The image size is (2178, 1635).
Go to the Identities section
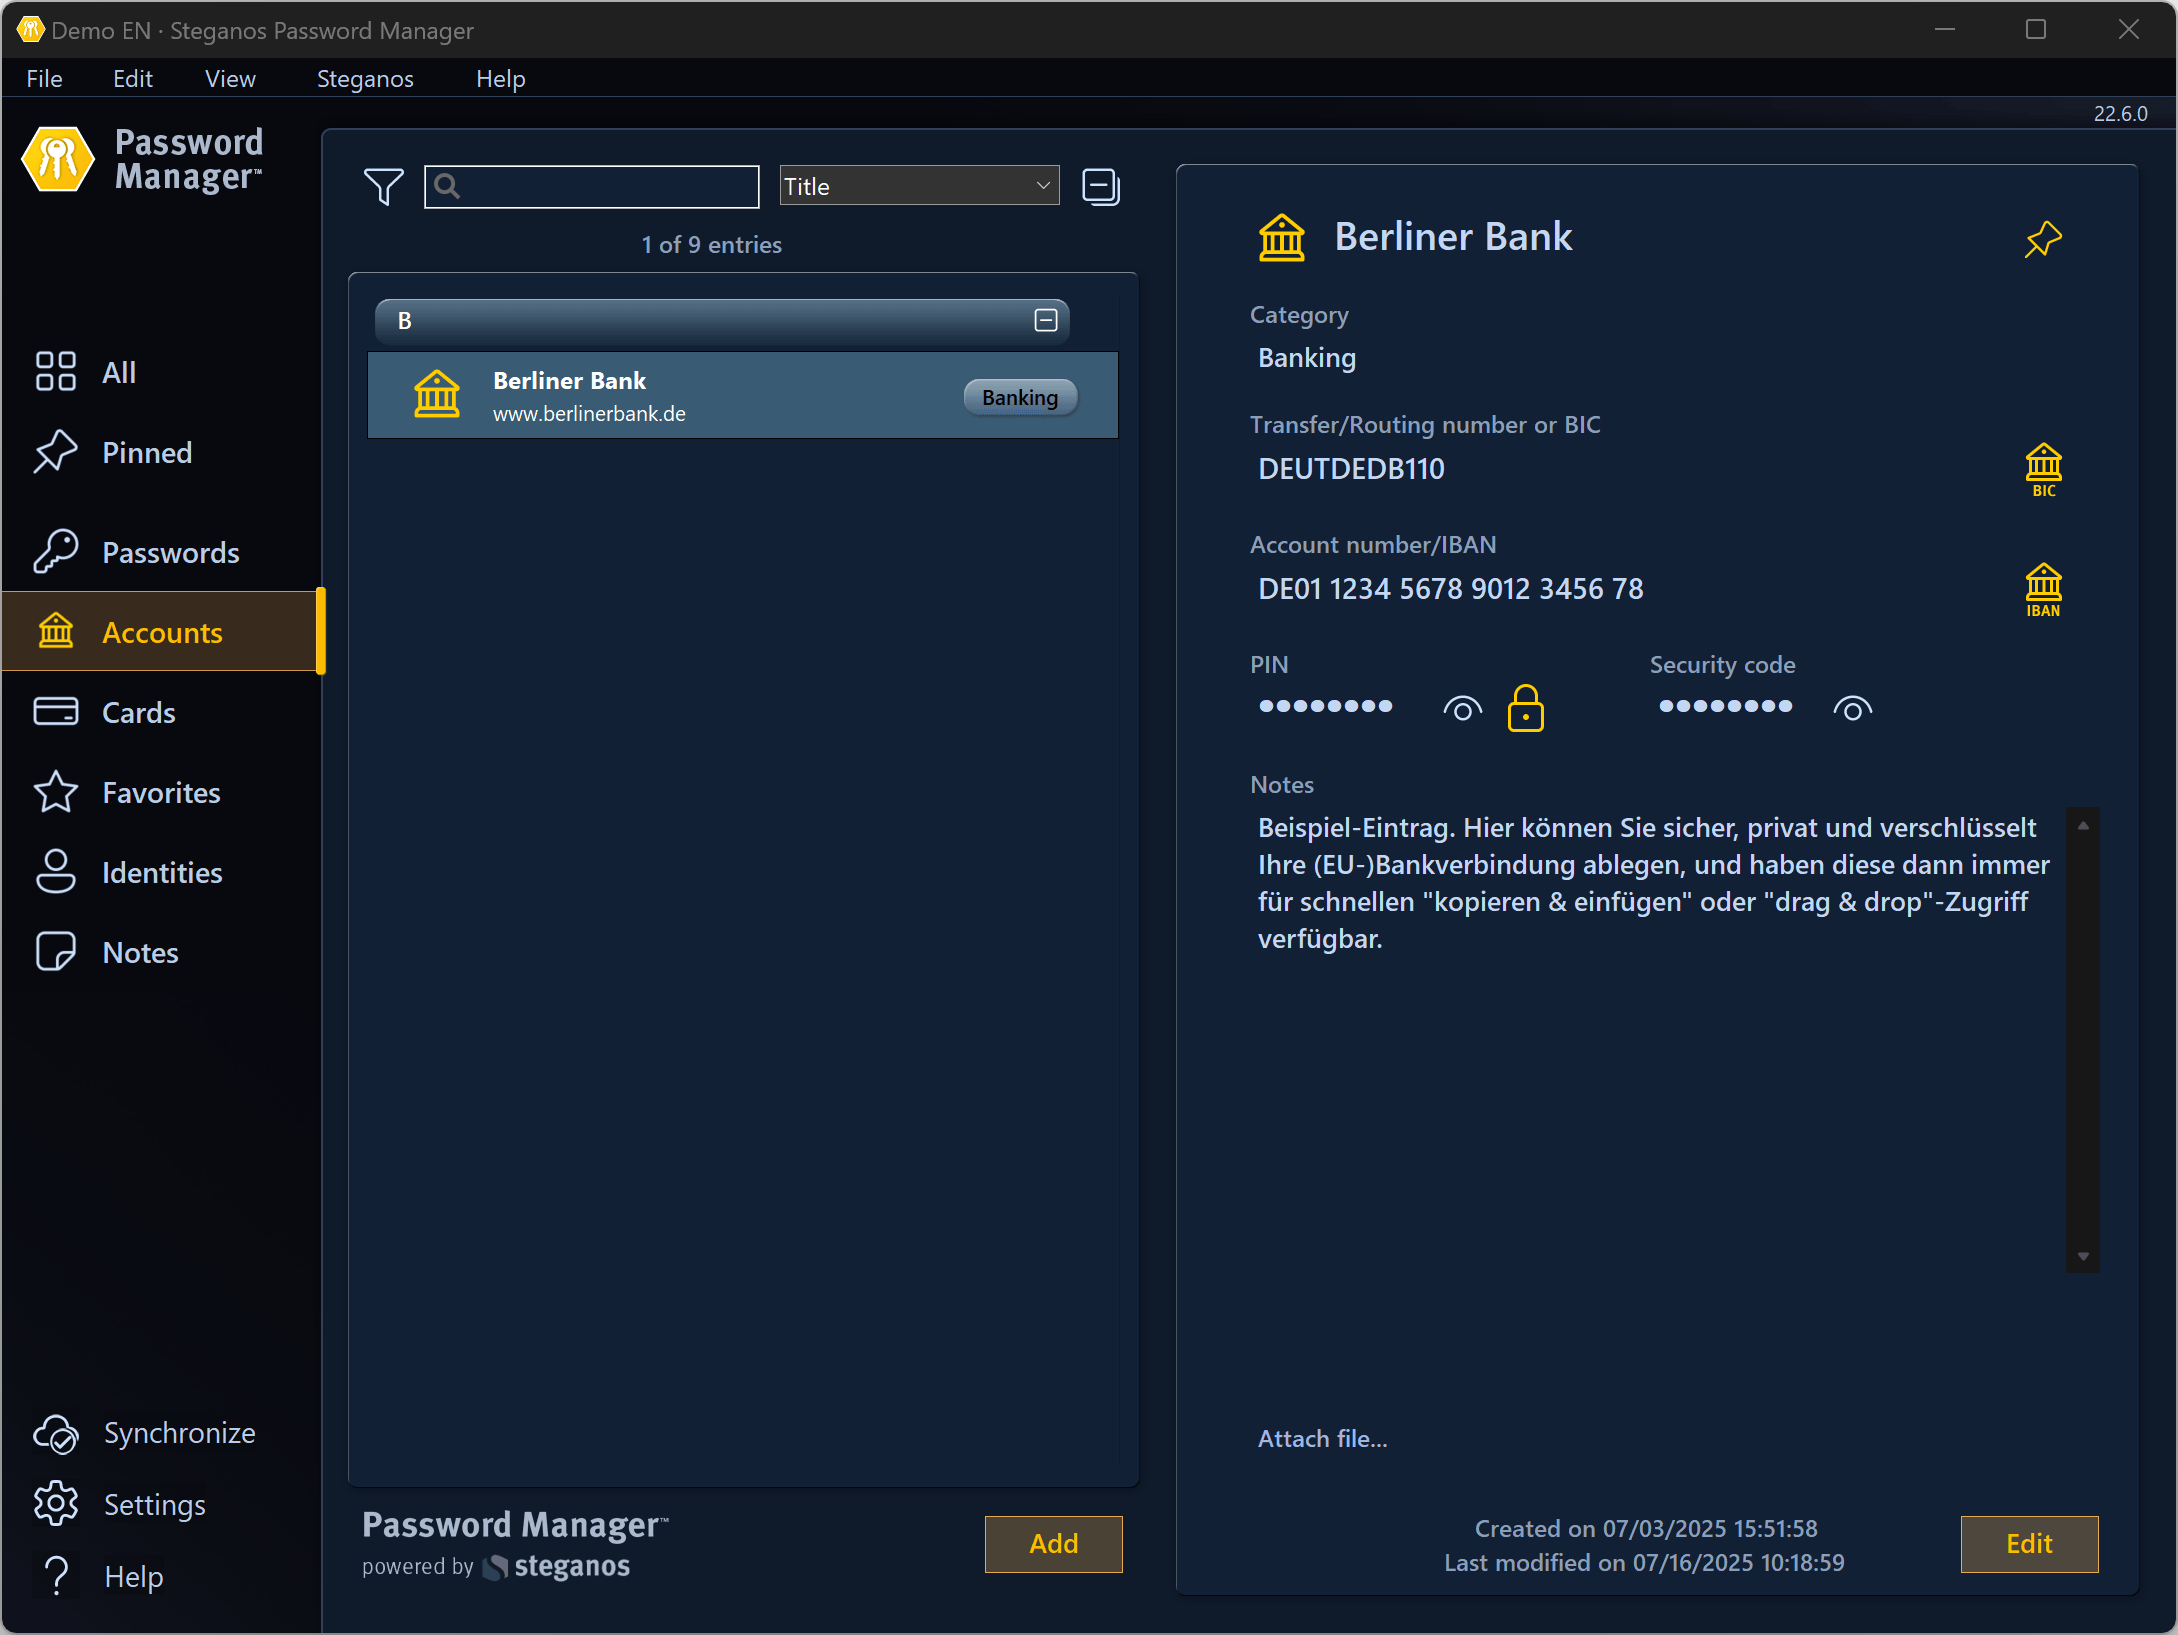[x=162, y=872]
